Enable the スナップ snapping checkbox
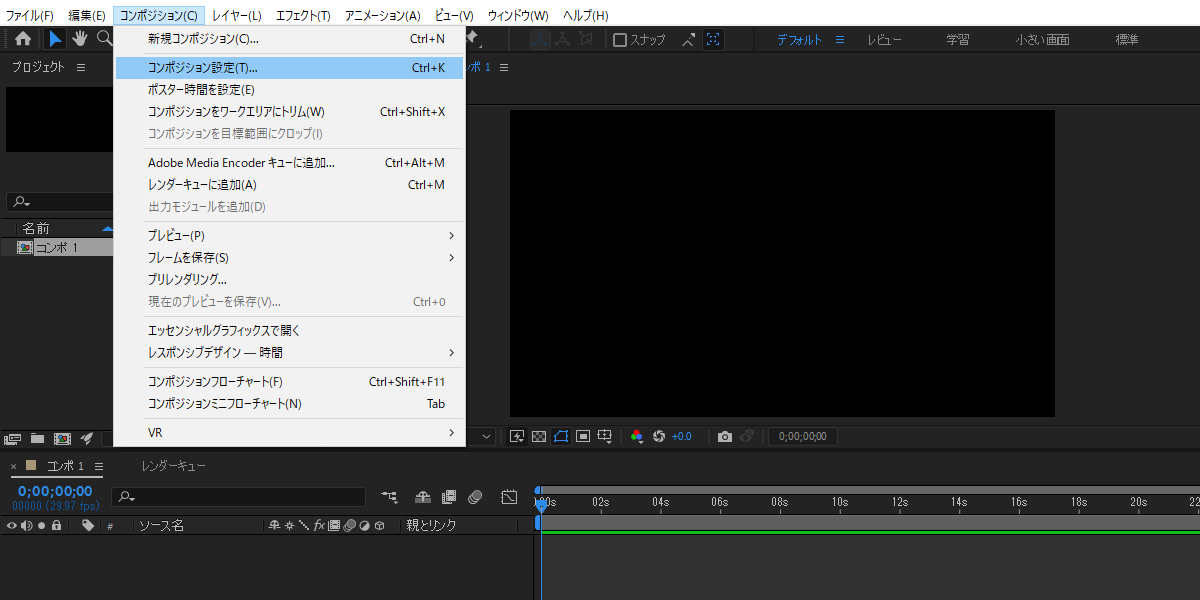 click(x=620, y=40)
